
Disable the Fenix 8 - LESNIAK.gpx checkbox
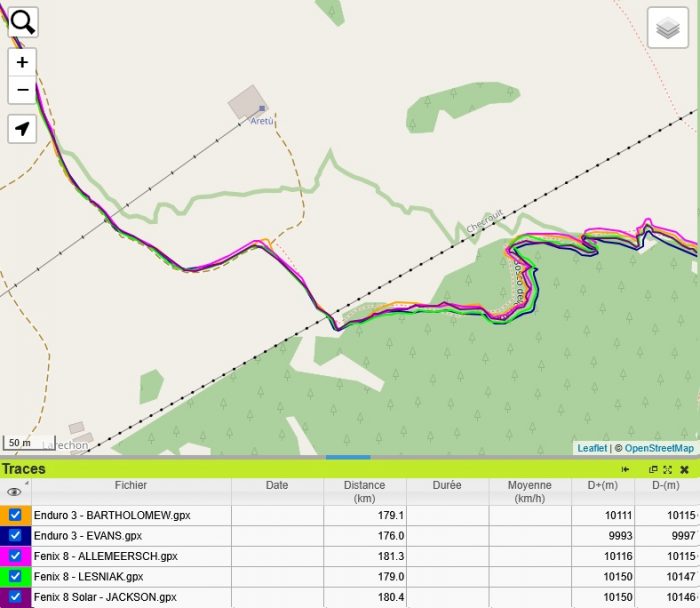click(x=15, y=577)
